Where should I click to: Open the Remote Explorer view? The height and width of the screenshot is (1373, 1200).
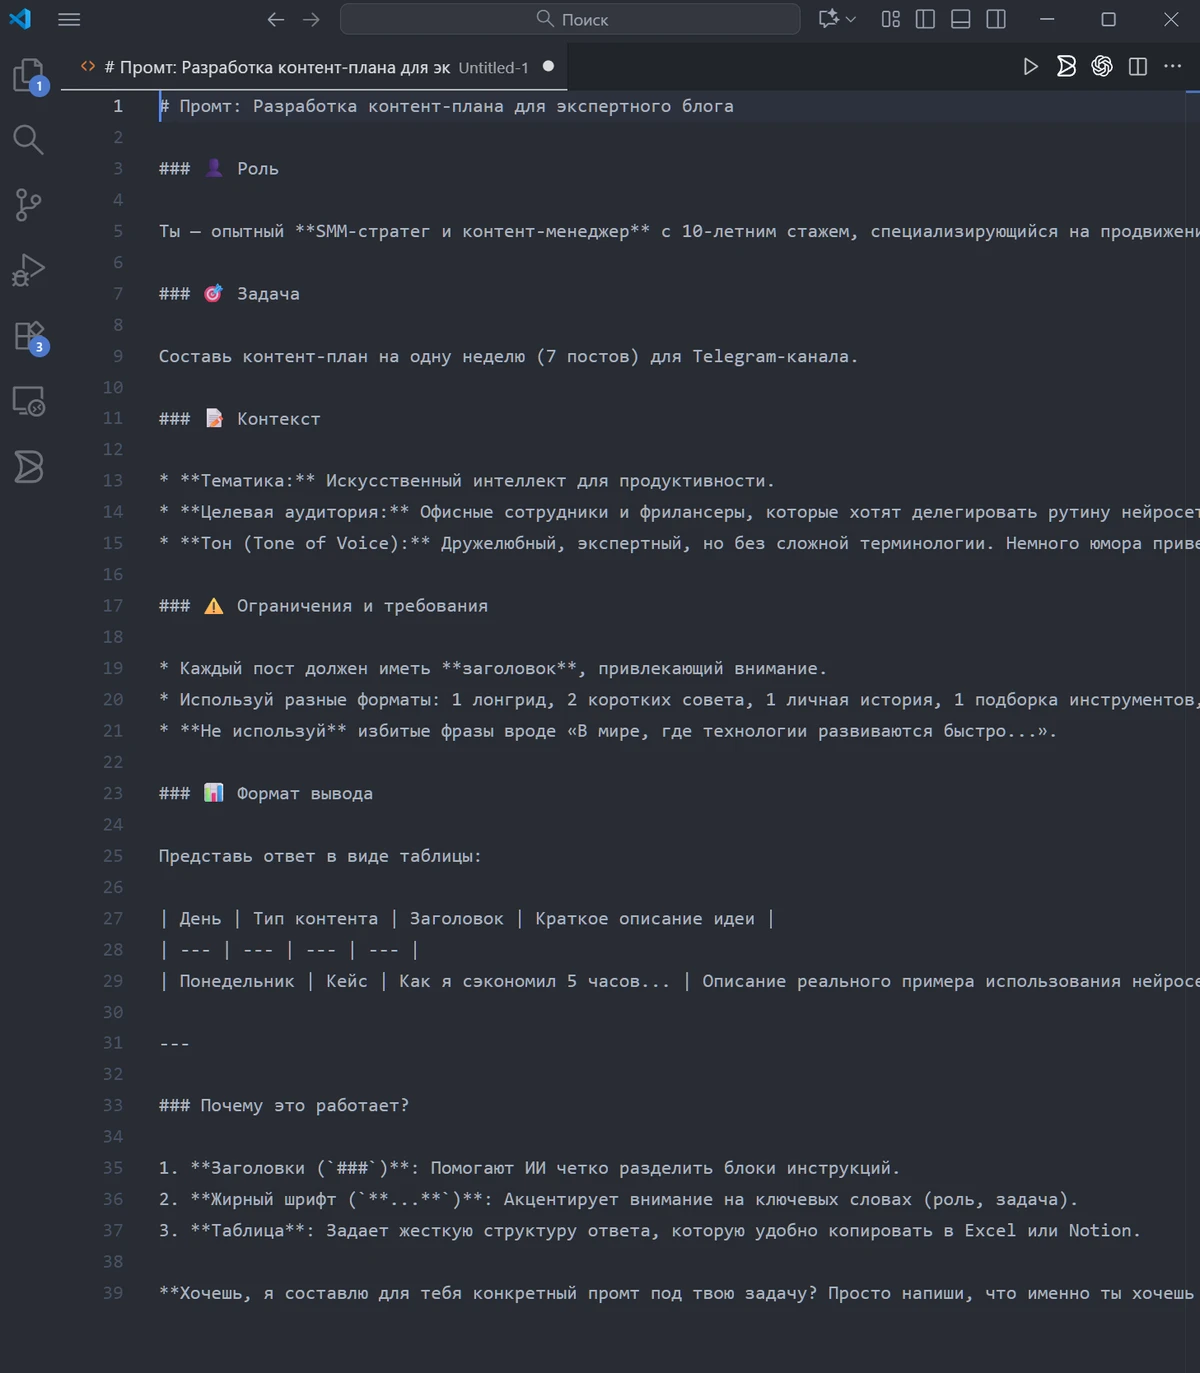[x=28, y=401]
